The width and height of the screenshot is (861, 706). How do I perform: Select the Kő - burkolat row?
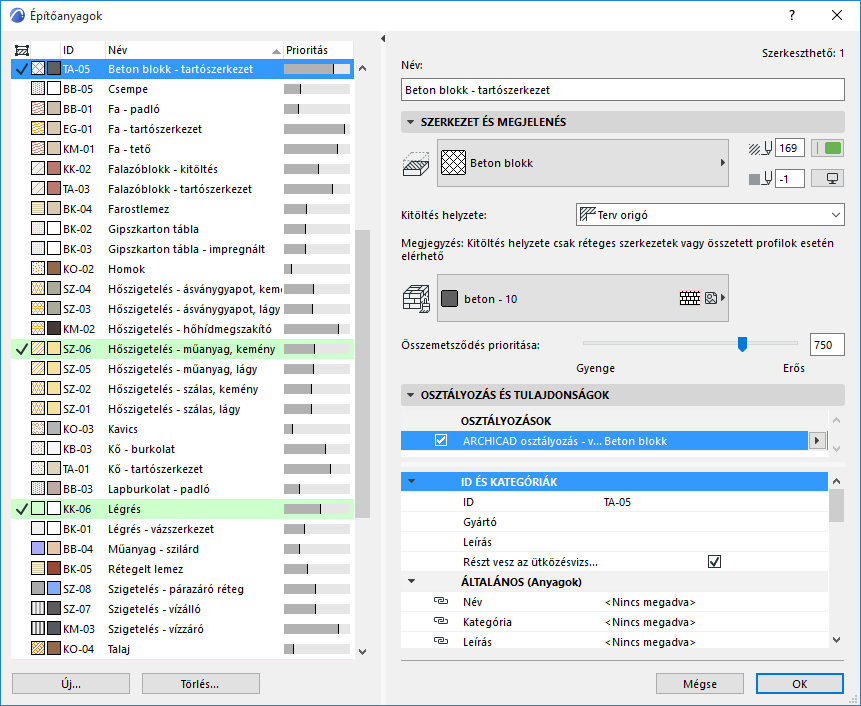click(182, 449)
